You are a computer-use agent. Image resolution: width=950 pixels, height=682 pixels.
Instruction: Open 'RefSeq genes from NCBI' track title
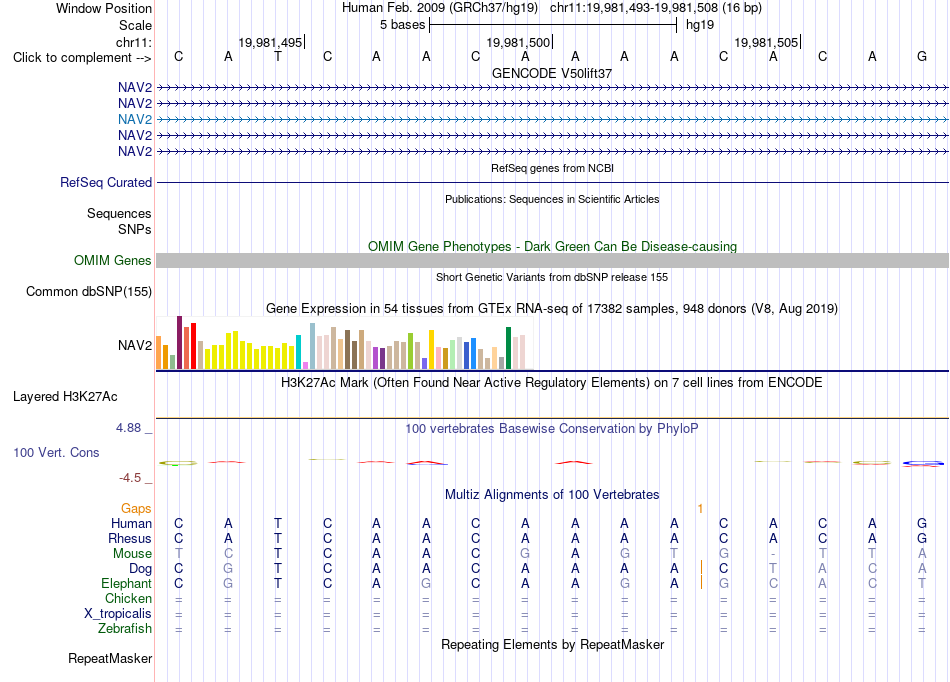click(x=552, y=168)
